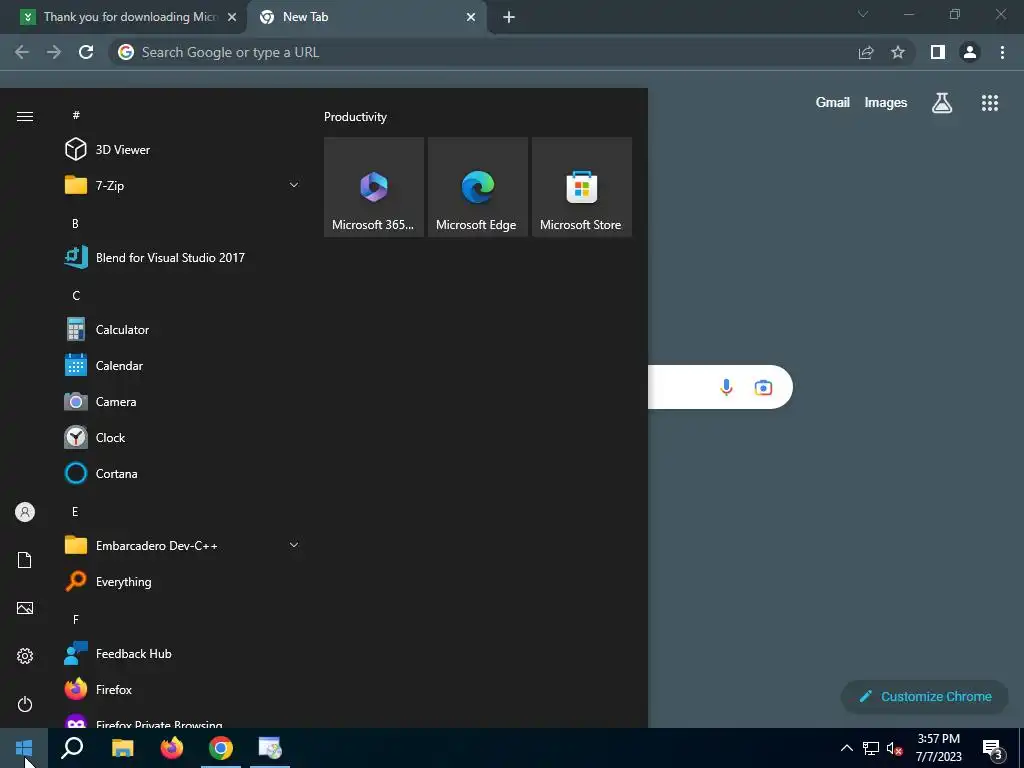Close the Thank you for downloading tab
Screen dimensions: 1024x768
click(232, 17)
